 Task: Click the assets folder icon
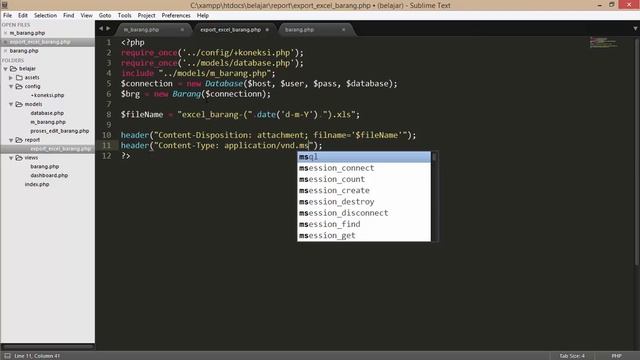tap(19, 78)
